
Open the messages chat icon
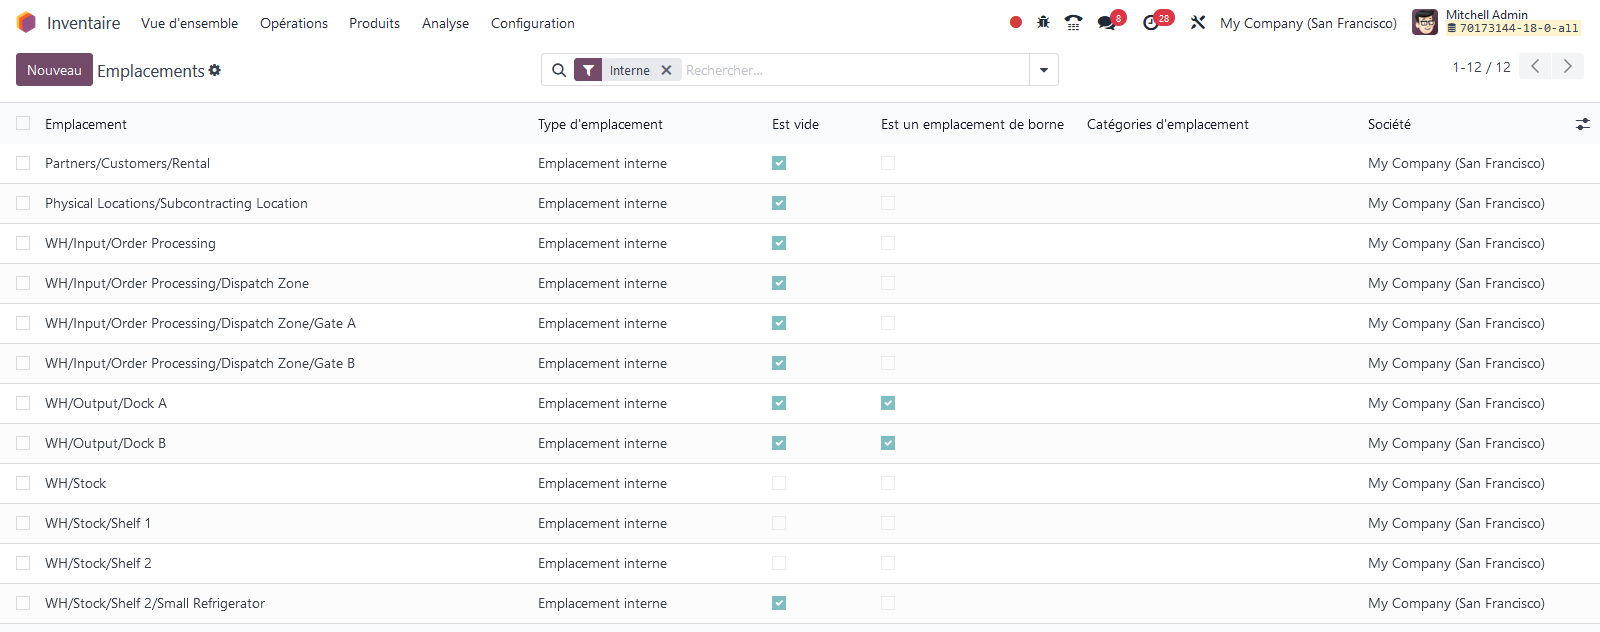pyautogui.click(x=1106, y=22)
